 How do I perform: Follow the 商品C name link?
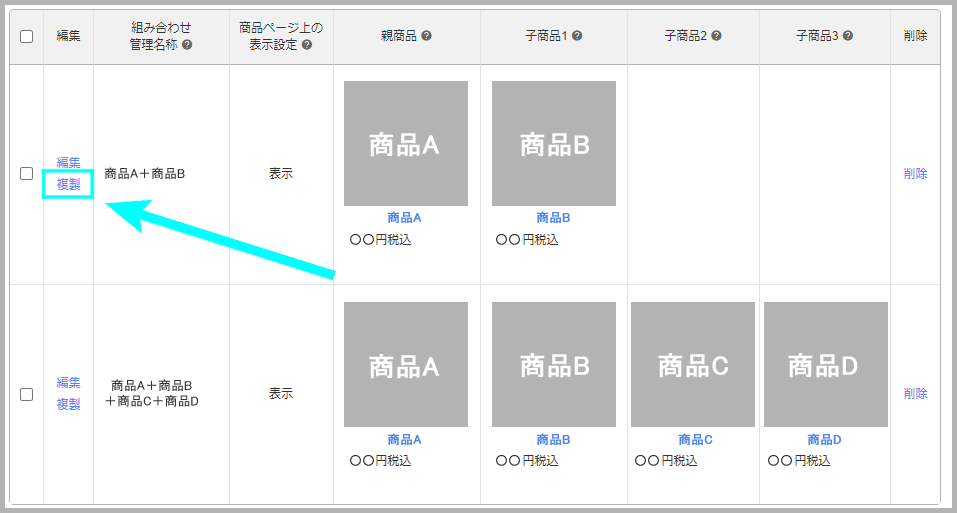pos(695,440)
